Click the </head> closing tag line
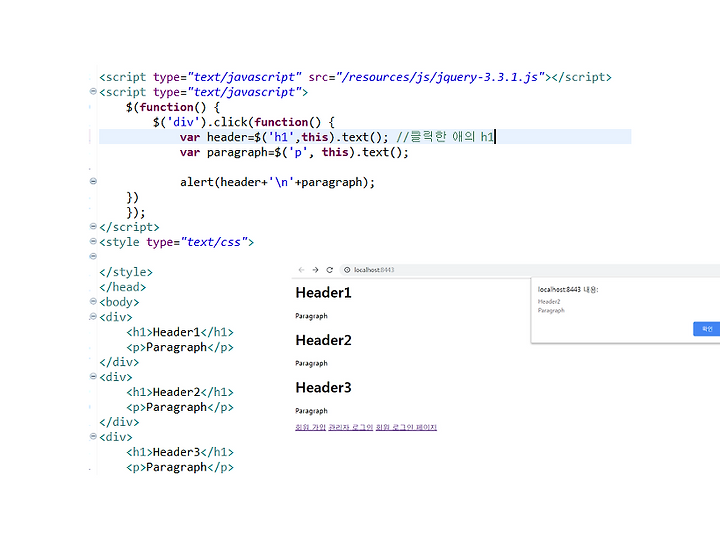The height and width of the screenshot is (540, 720). pos(123,287)
